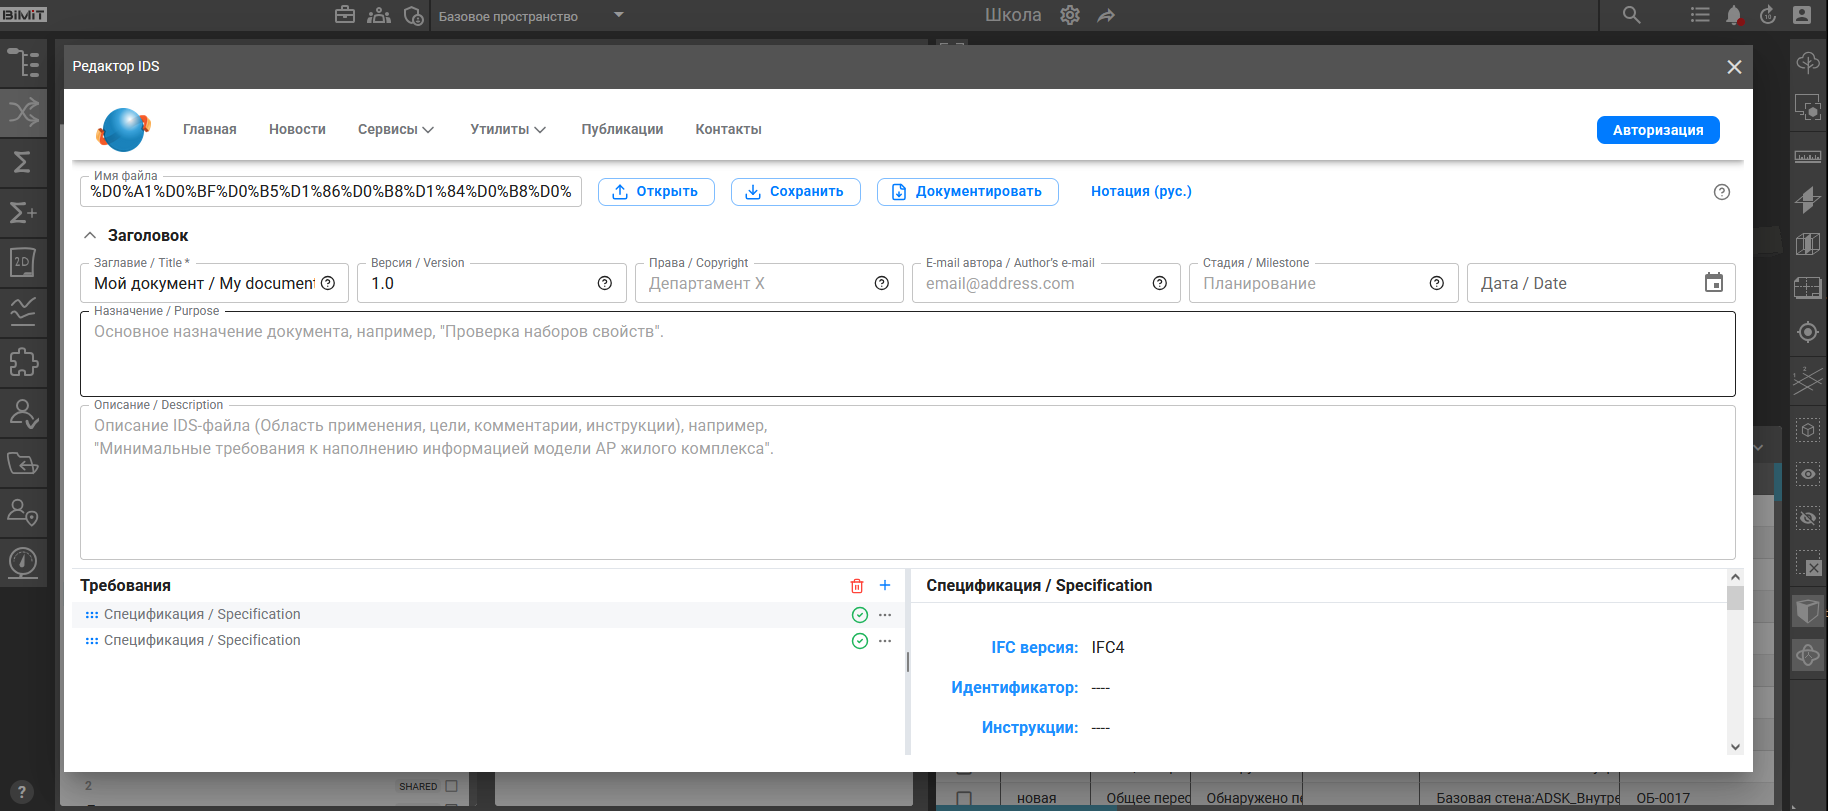Click the specification panel scrollbar down arrow
The width and height of the screenshot is (1828, 811).
coord(1736,747)
